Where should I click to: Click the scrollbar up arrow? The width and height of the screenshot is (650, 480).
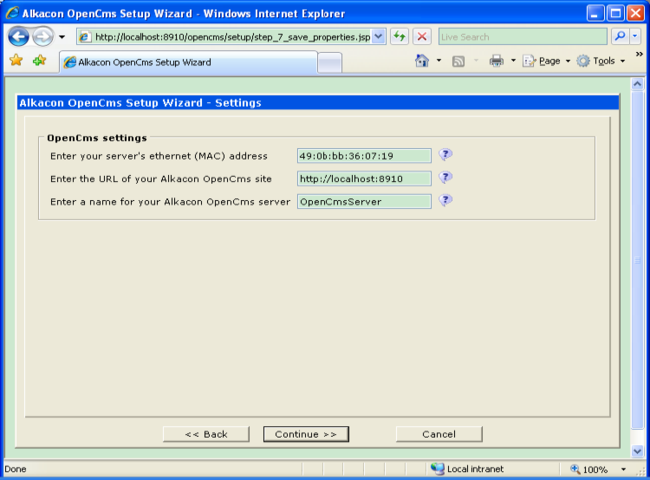(637, 84)
